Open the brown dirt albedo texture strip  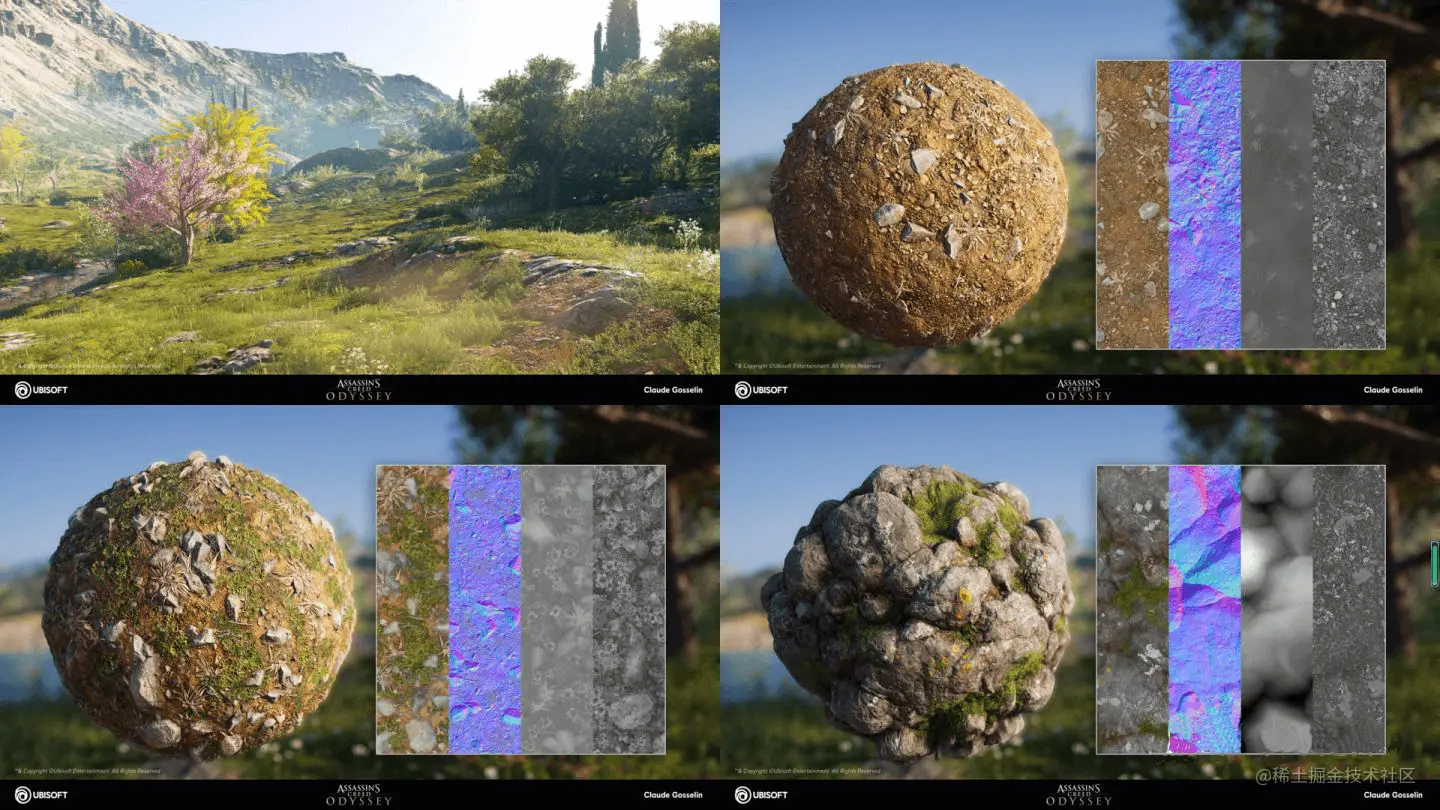click(1133, 205)
